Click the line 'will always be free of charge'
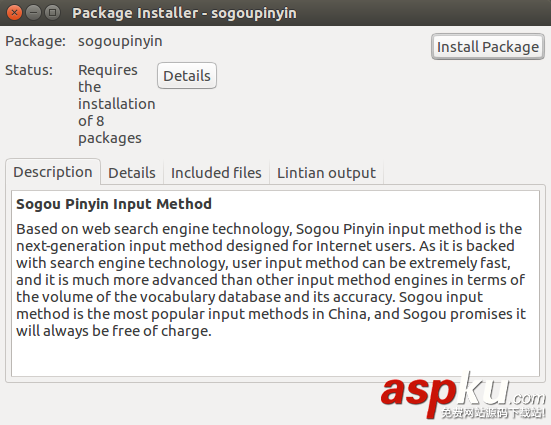Viewport: 551px width, 425px height. coord(114,331)
